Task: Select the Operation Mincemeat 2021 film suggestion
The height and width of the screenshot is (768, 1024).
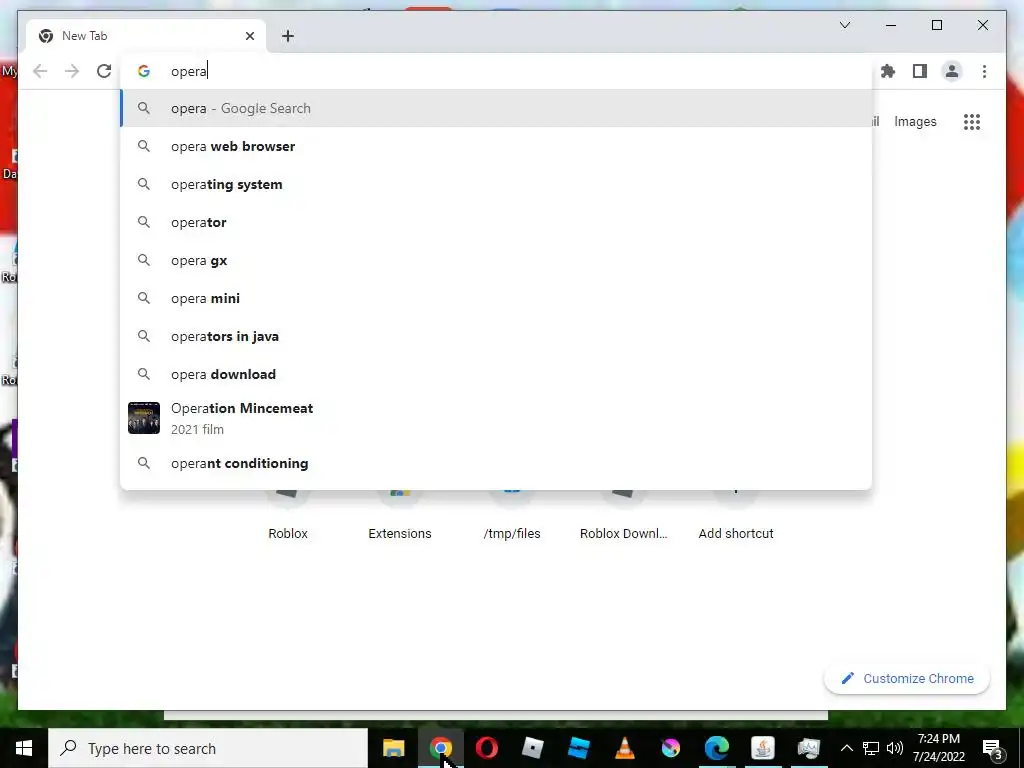Action: (x=496, y=418)
